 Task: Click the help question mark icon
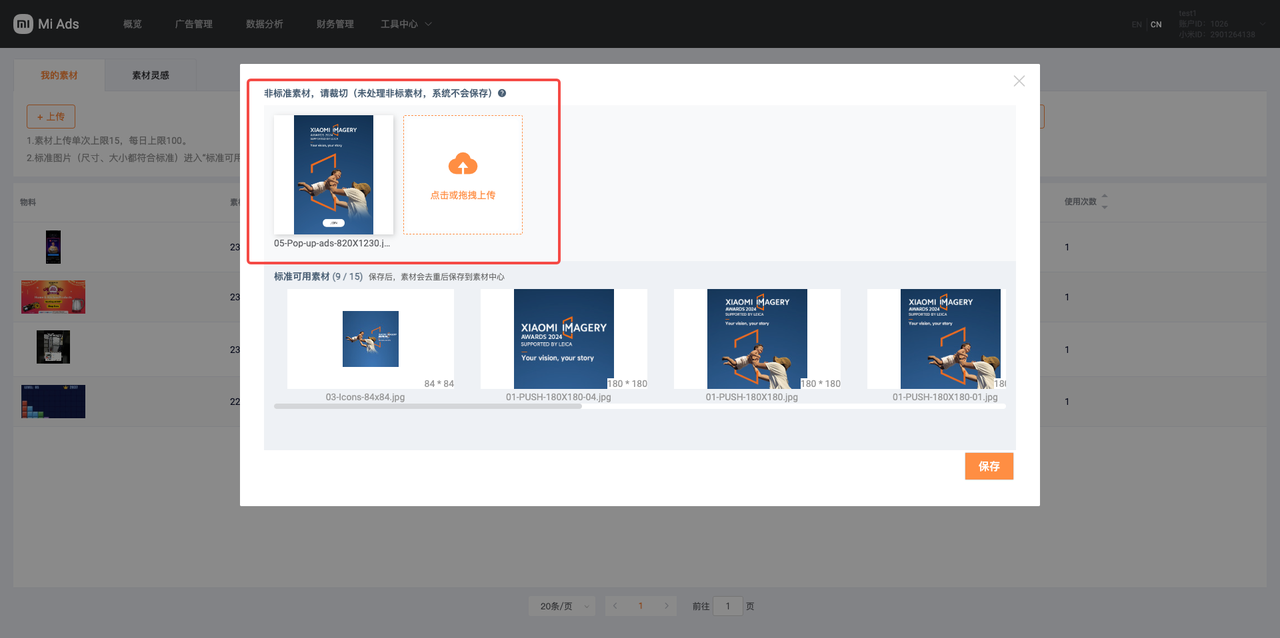point(502,93)
